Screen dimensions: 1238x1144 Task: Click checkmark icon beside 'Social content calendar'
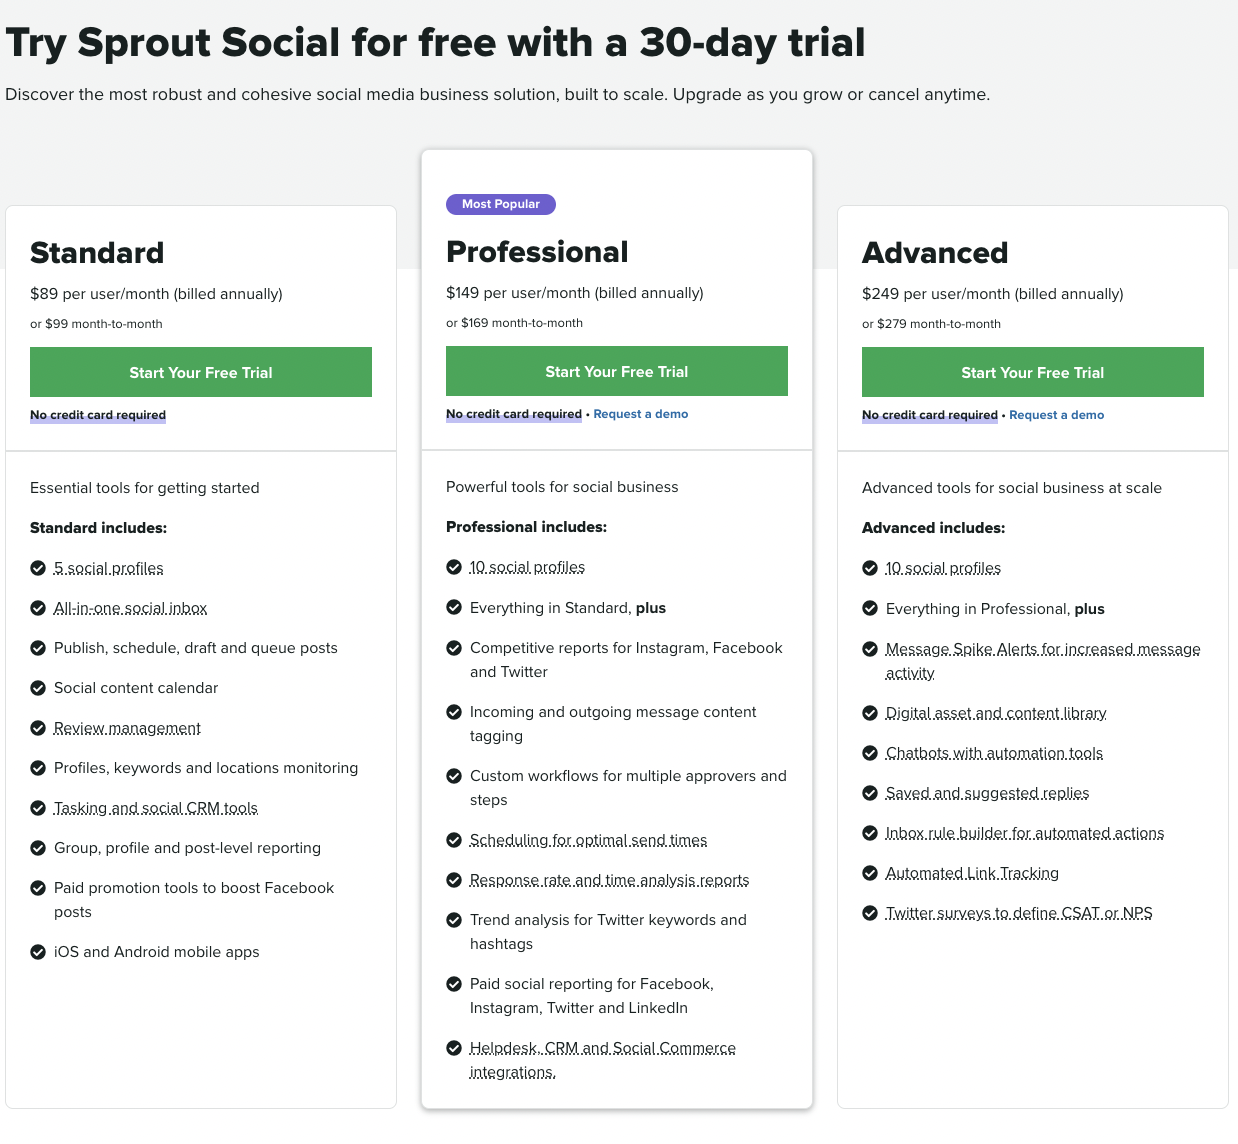pos(38,688)
